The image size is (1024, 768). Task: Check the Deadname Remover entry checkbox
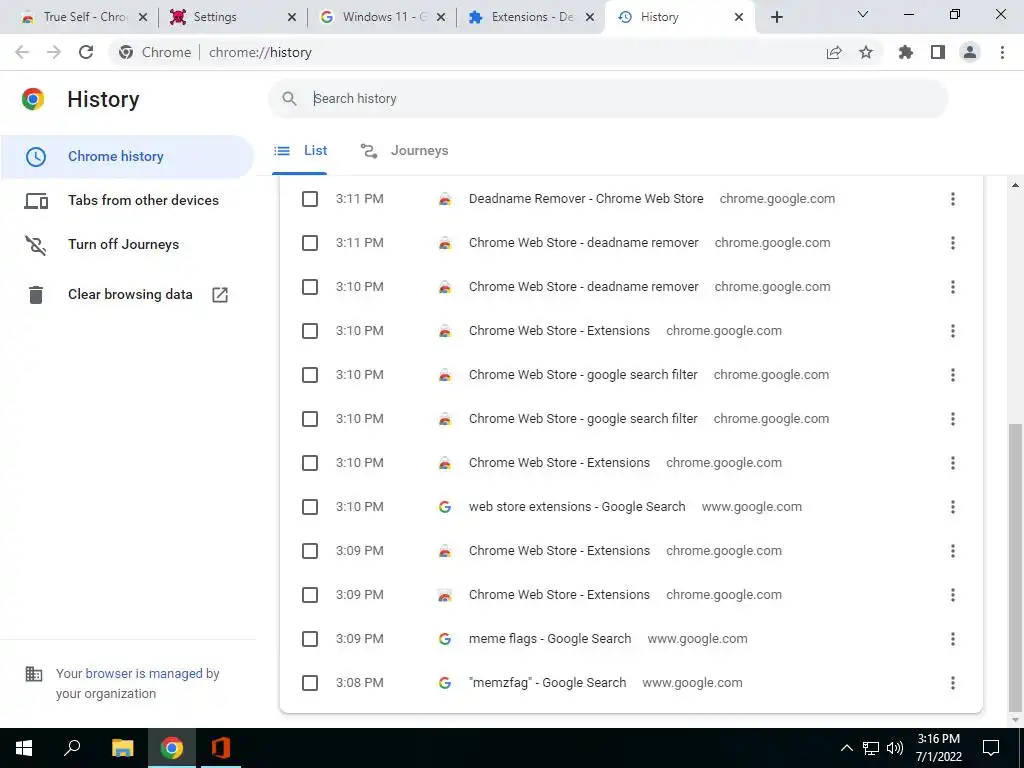coord(310,199)
